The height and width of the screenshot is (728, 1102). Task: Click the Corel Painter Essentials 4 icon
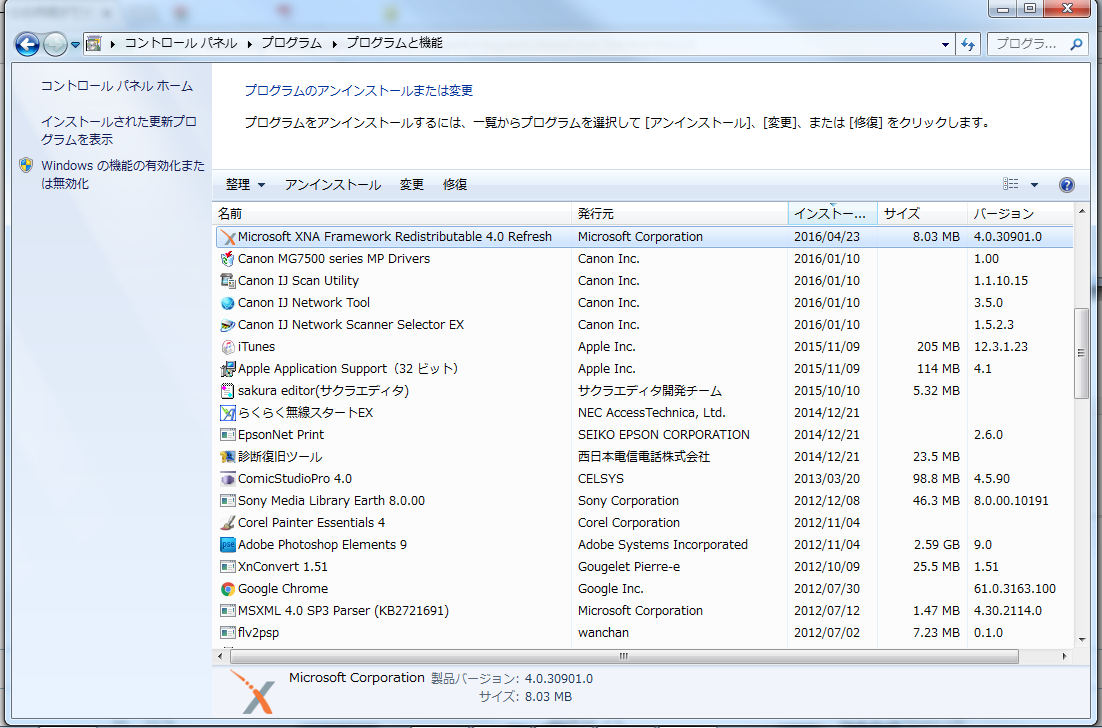[x=228, y=523]
